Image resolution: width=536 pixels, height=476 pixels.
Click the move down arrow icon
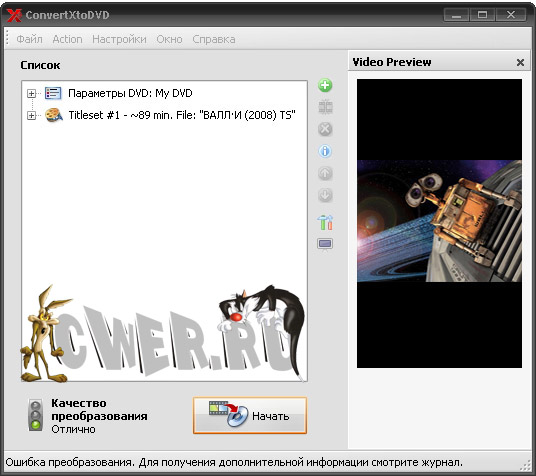325,195
